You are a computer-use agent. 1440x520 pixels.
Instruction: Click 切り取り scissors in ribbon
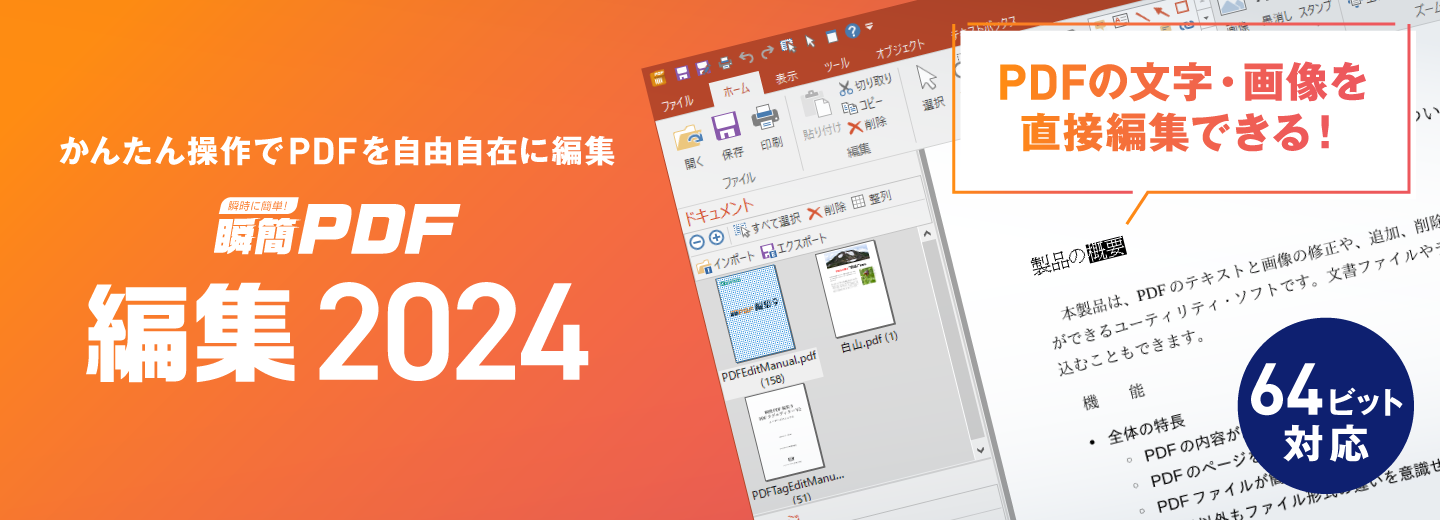pyautogui.click(x=866, y=86)
